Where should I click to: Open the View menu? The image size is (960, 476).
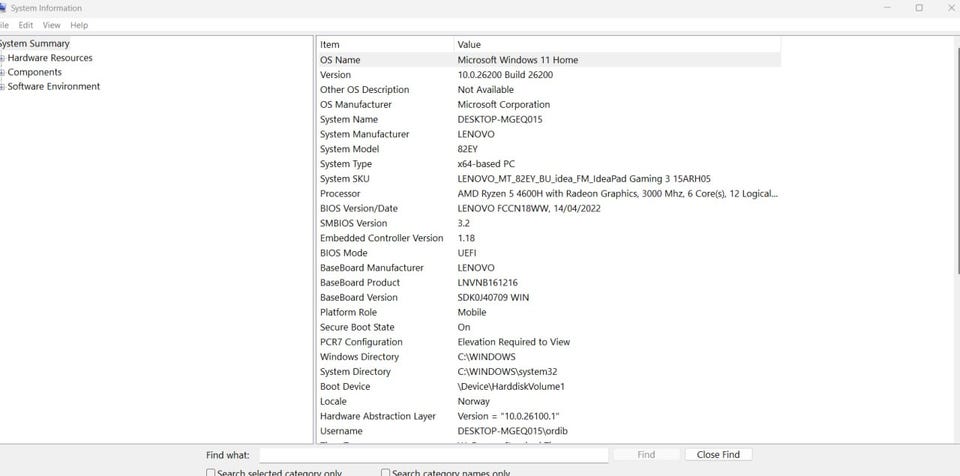[51, 25]
